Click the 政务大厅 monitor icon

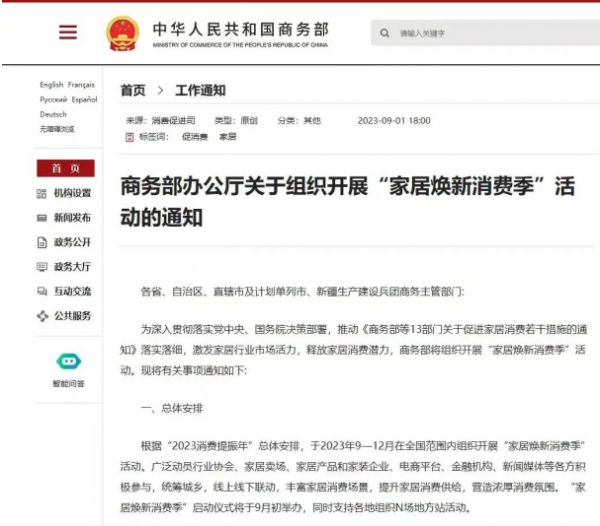coord(42,267)
